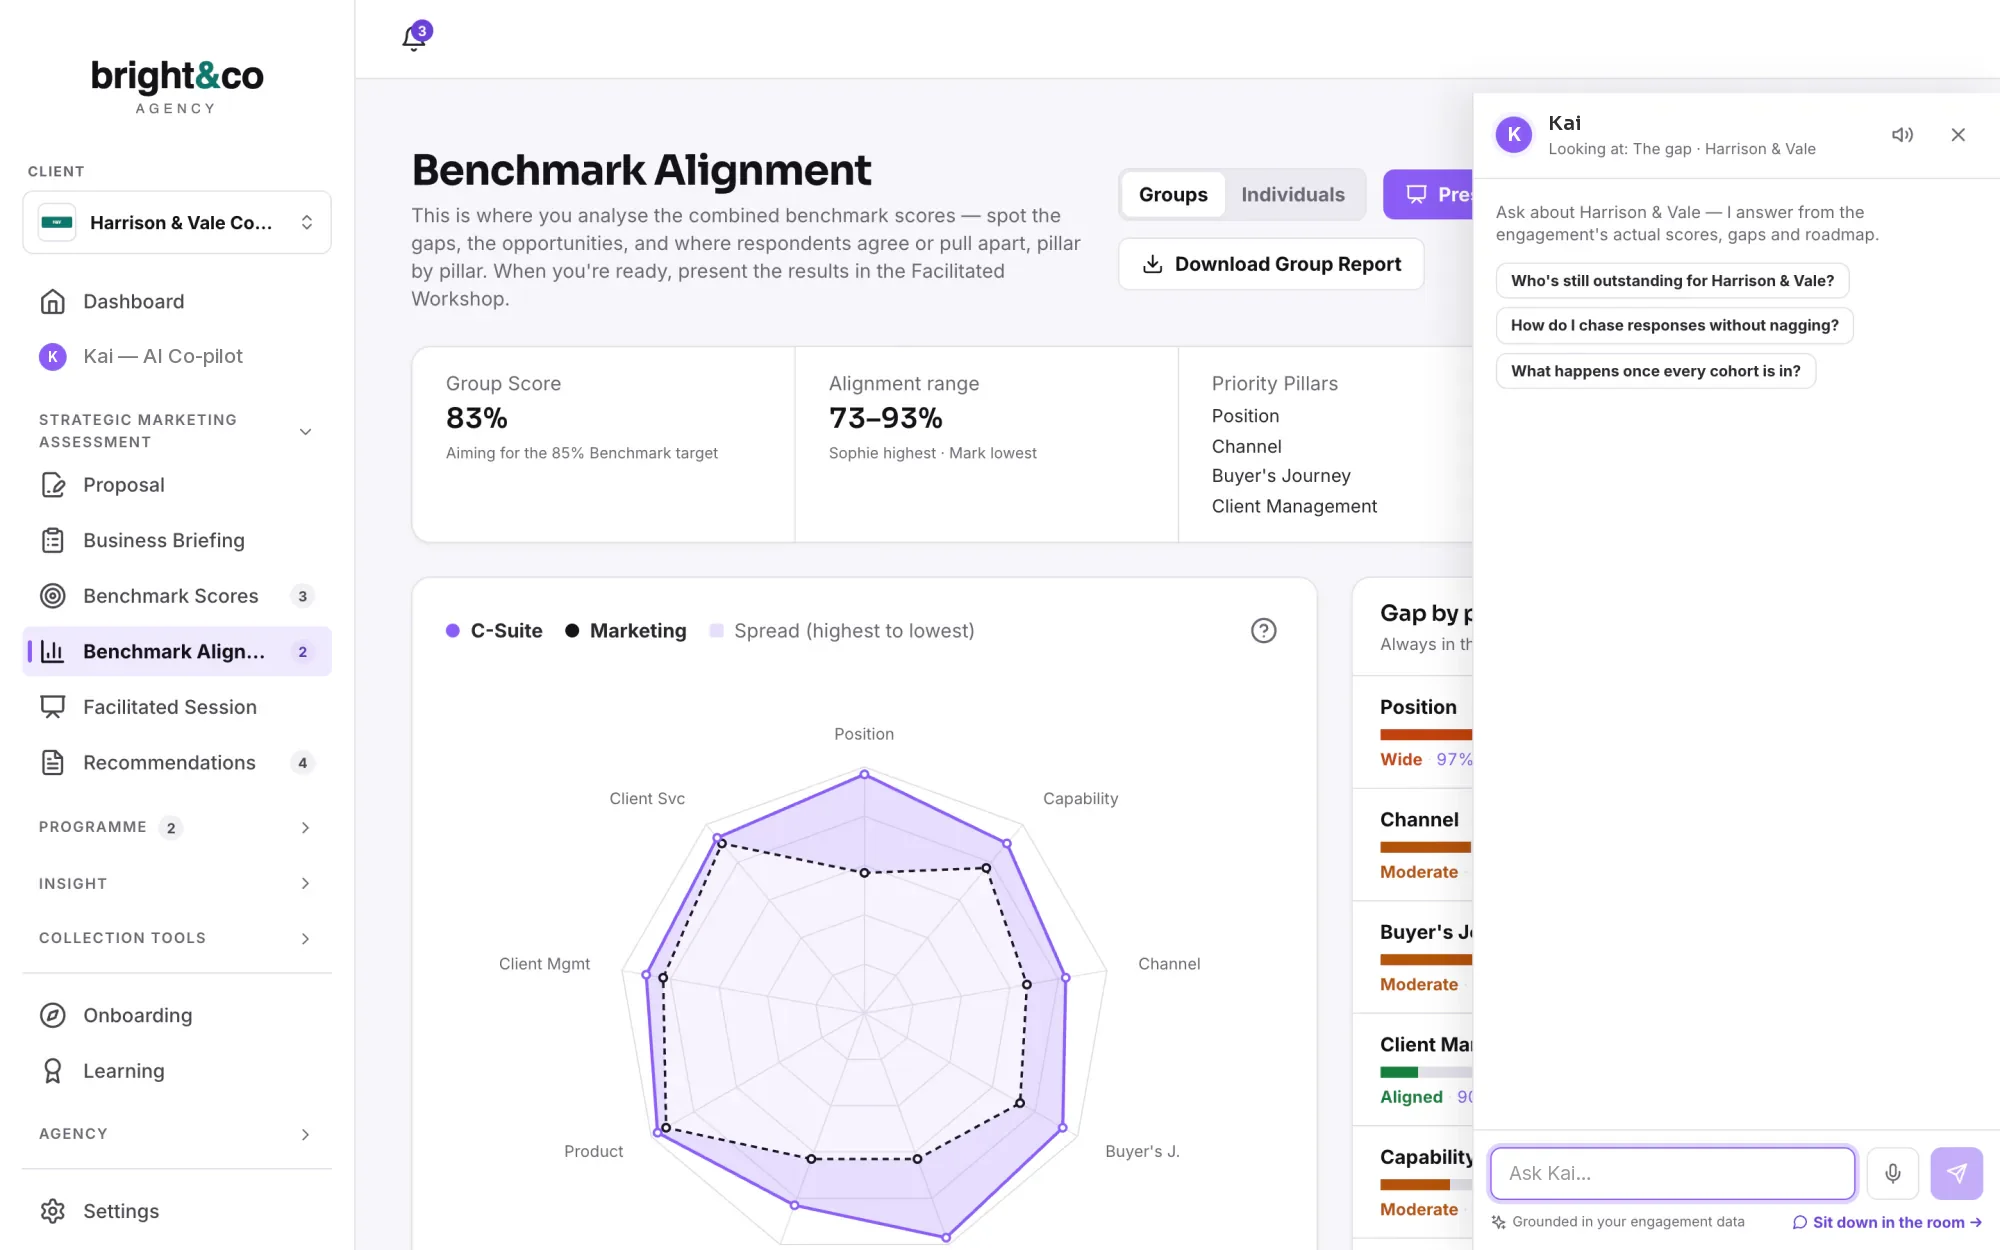Click the Recommendations file icon
The height and width of the screenshot is (1250, 2000).
coord(53,763)
